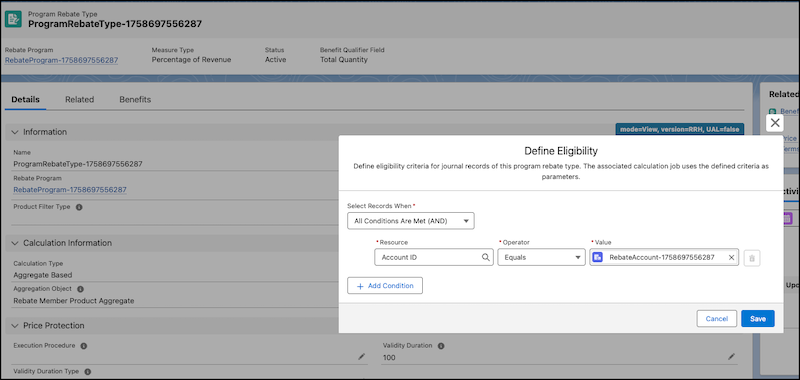Edit Validity Duration with pencil icon
This screenshot has width=800, height=380.
point(732,357)
